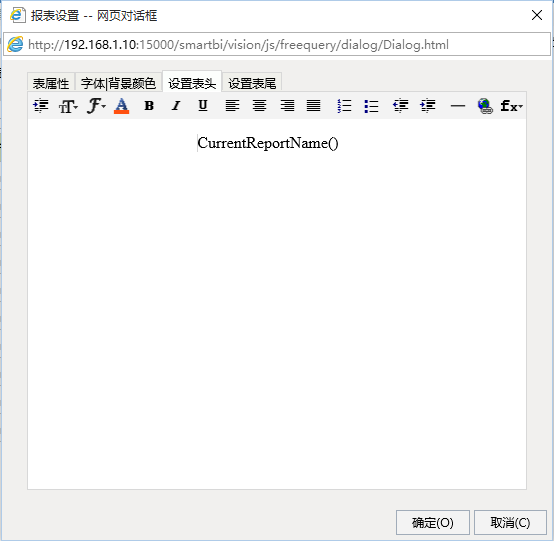Insert a hyperlink with globe icon

(485, 106)
